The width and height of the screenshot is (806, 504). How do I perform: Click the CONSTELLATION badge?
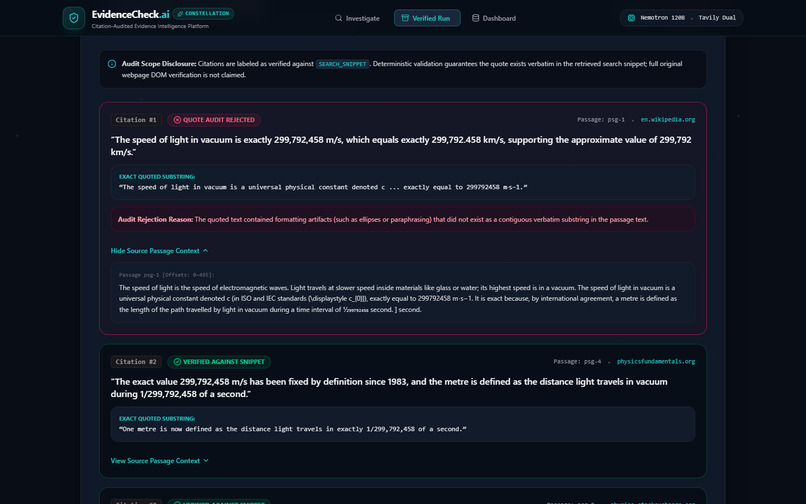pos(204,13)
